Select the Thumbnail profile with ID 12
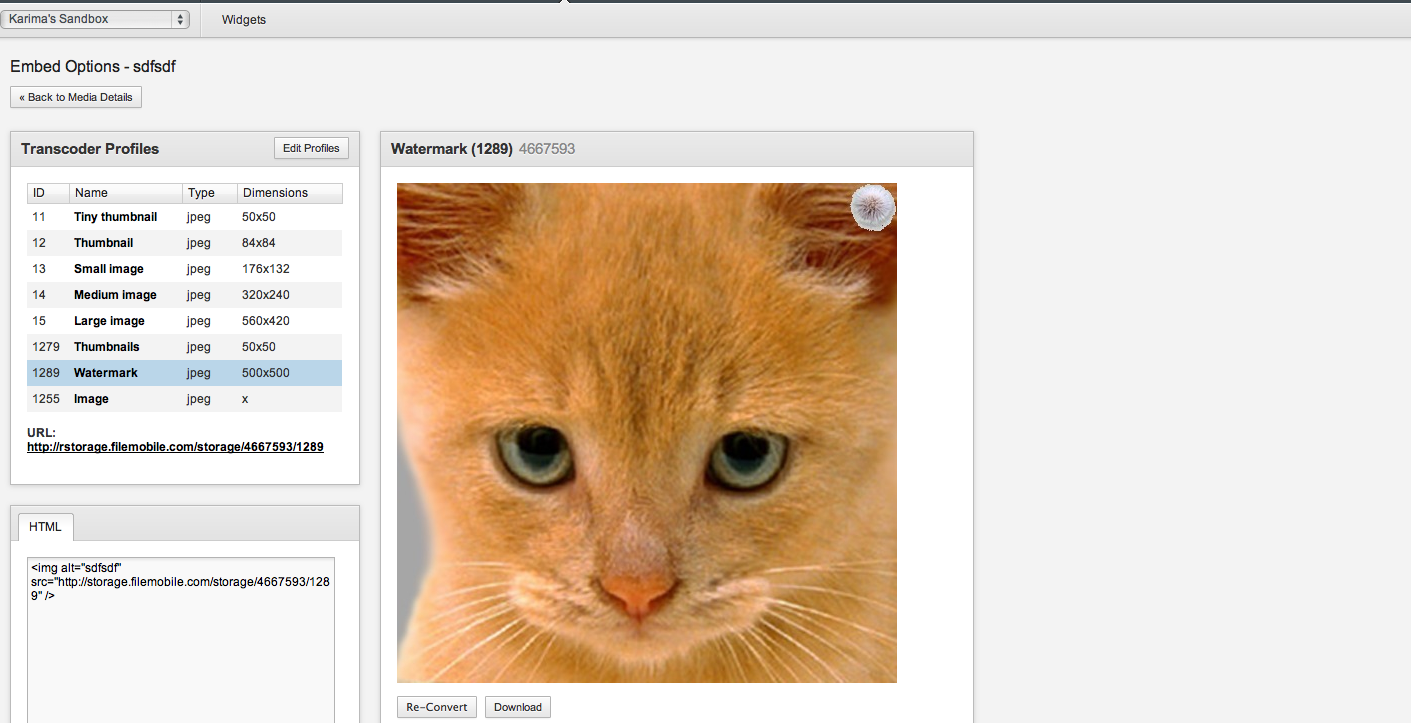The height and width of the screenshot is (723, 1411). tap(184, 243)
